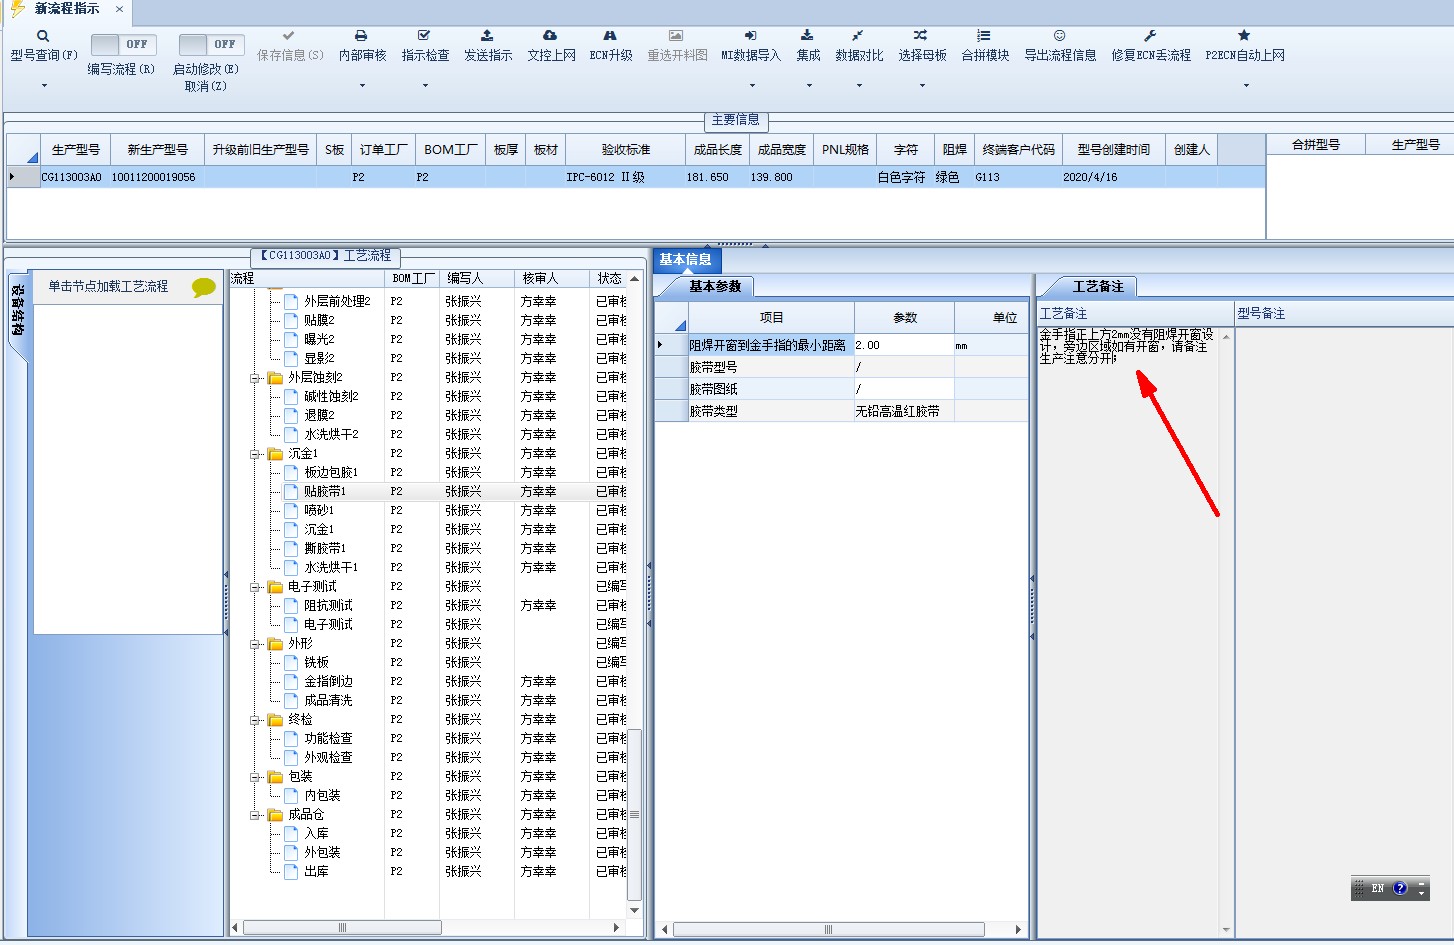Click the EN language indicator

[x=1377, y=888]
